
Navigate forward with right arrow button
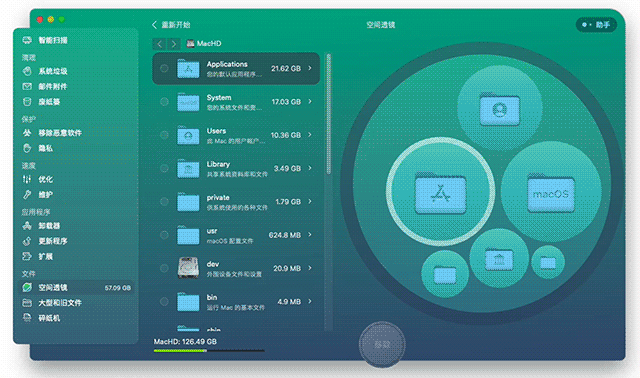(173, 44)
